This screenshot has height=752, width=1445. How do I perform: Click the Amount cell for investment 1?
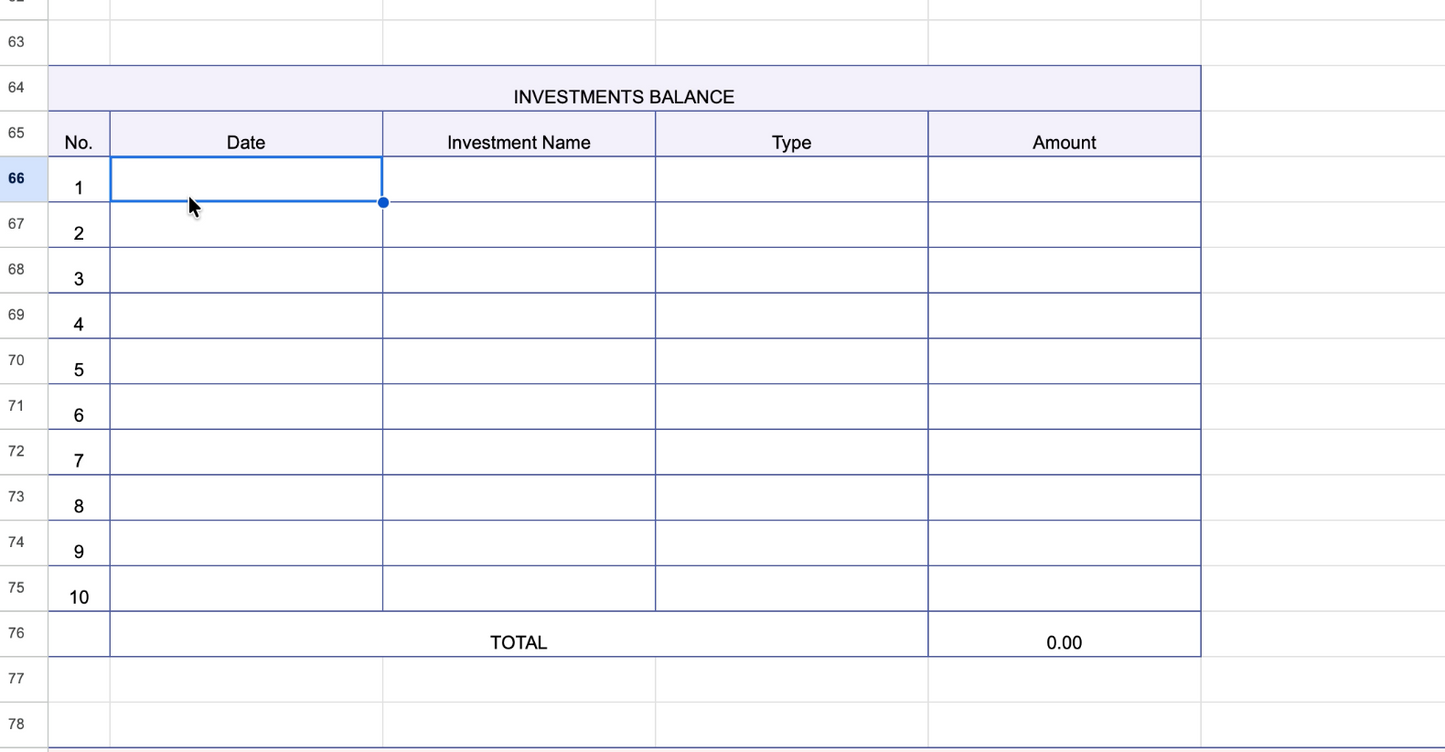point(1064,179)
